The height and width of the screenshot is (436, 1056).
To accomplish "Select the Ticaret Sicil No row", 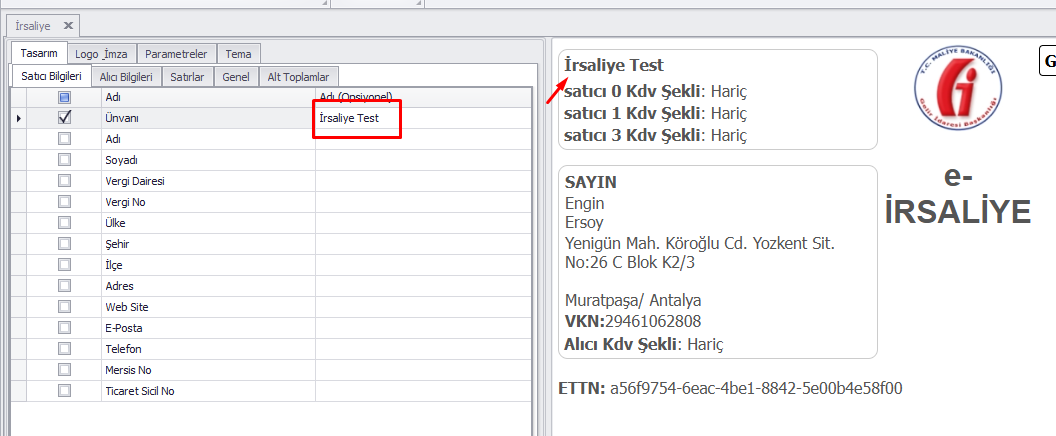I will pos(139,391).
